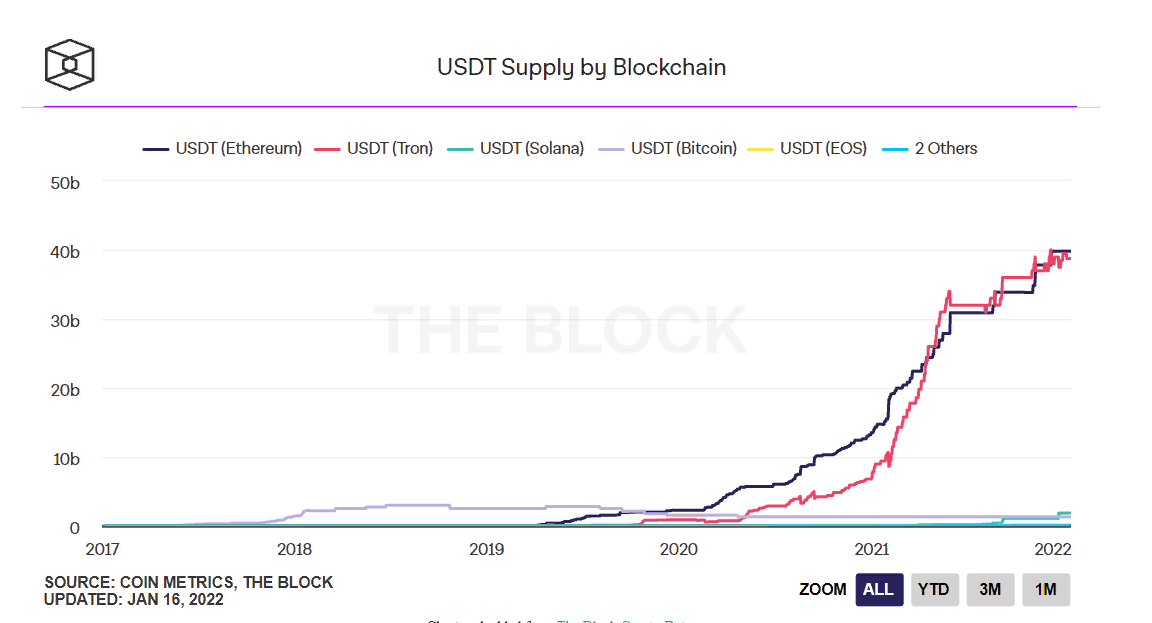Choose the 1M zoom range

1046,589
